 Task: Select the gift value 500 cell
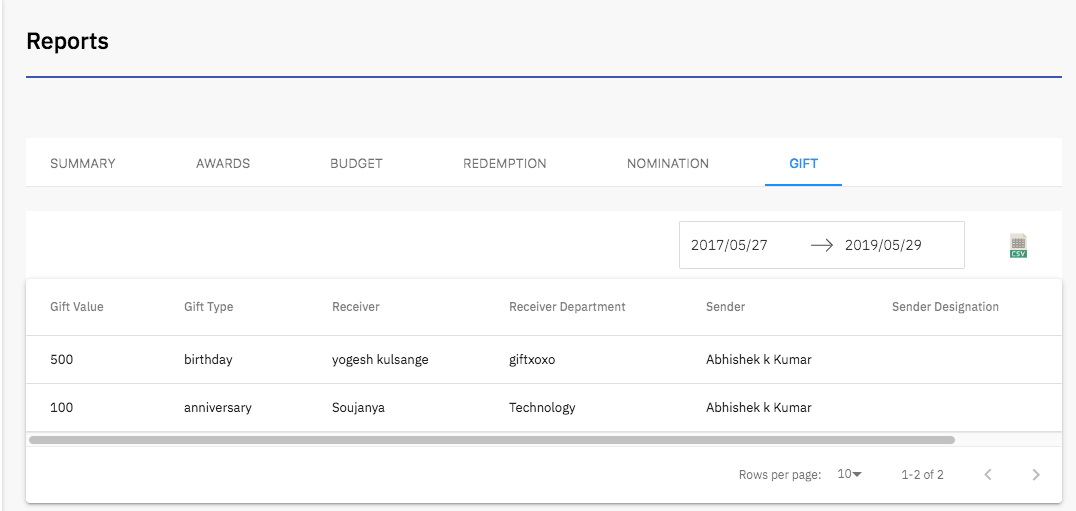61,359
